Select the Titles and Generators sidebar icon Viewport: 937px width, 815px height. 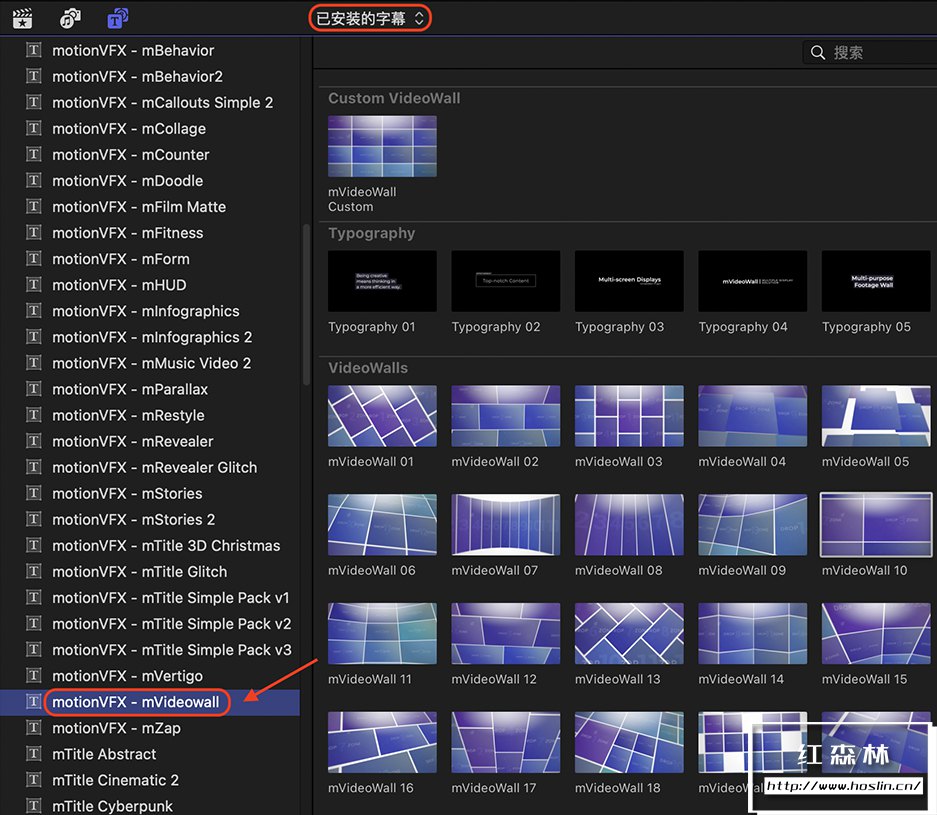tap(117, 18)
